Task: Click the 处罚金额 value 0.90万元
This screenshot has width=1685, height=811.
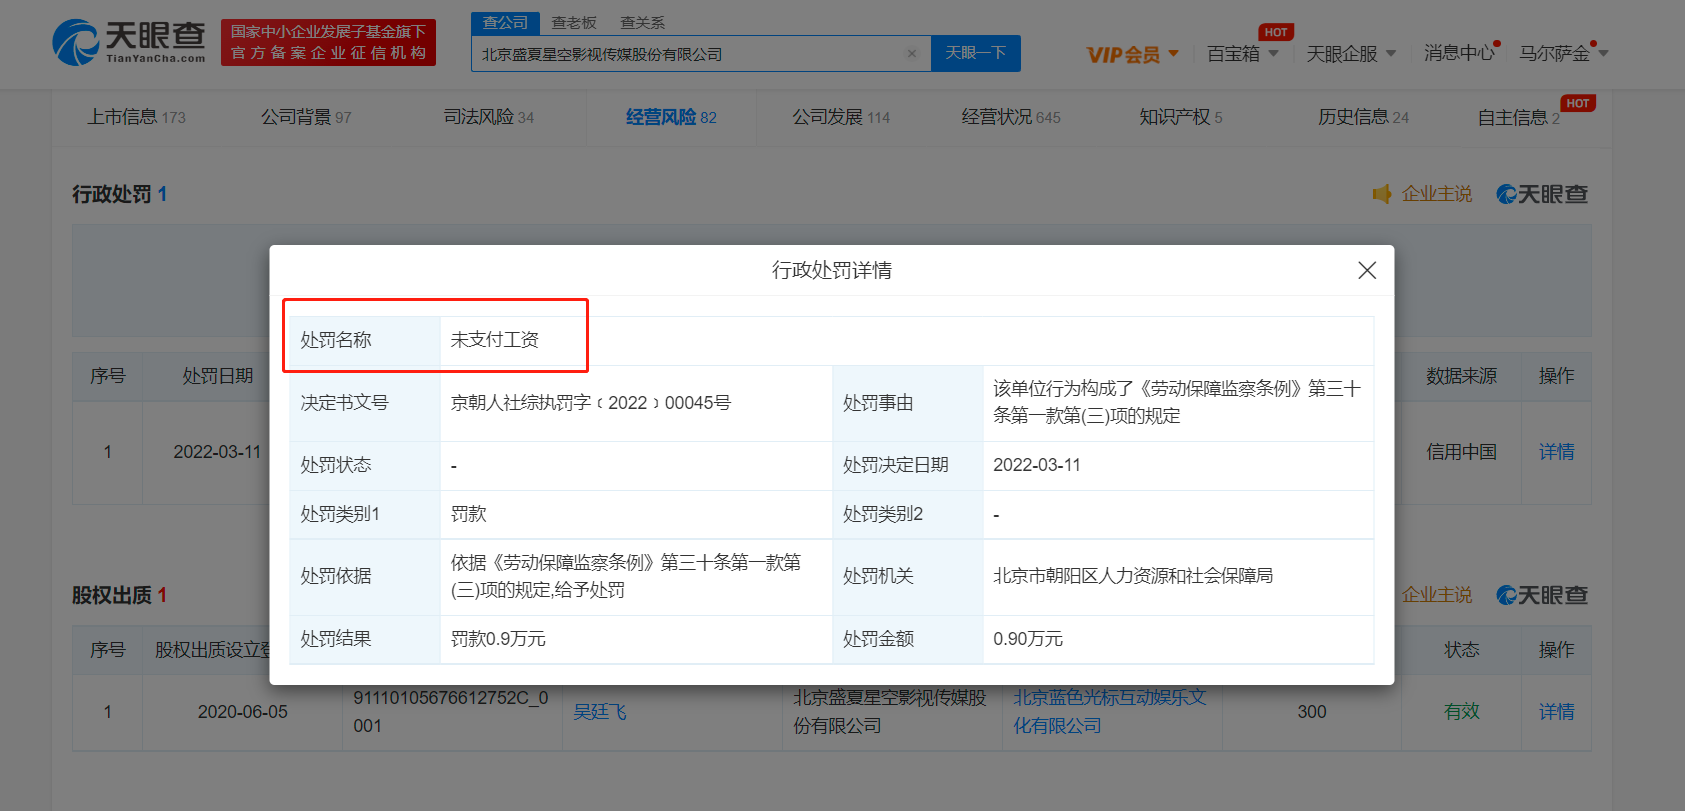Action: click(x=1028, y=639)
